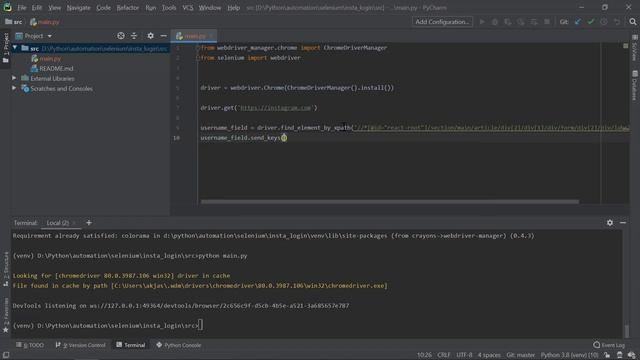Fold the import block at line 1
This screenshot has height=360, width=640.
(198, 48)
